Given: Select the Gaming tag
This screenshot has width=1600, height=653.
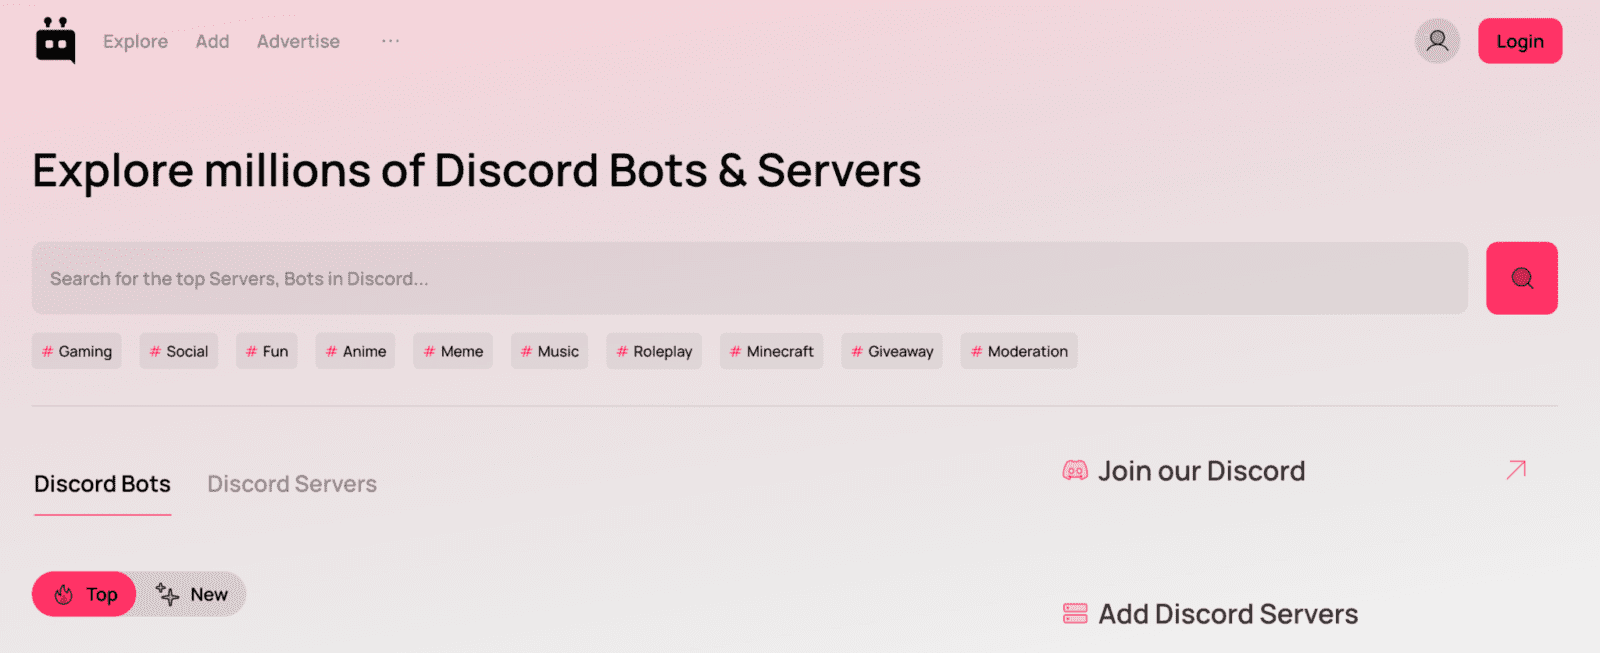Looking at the screenshot, I should point(76,351).
